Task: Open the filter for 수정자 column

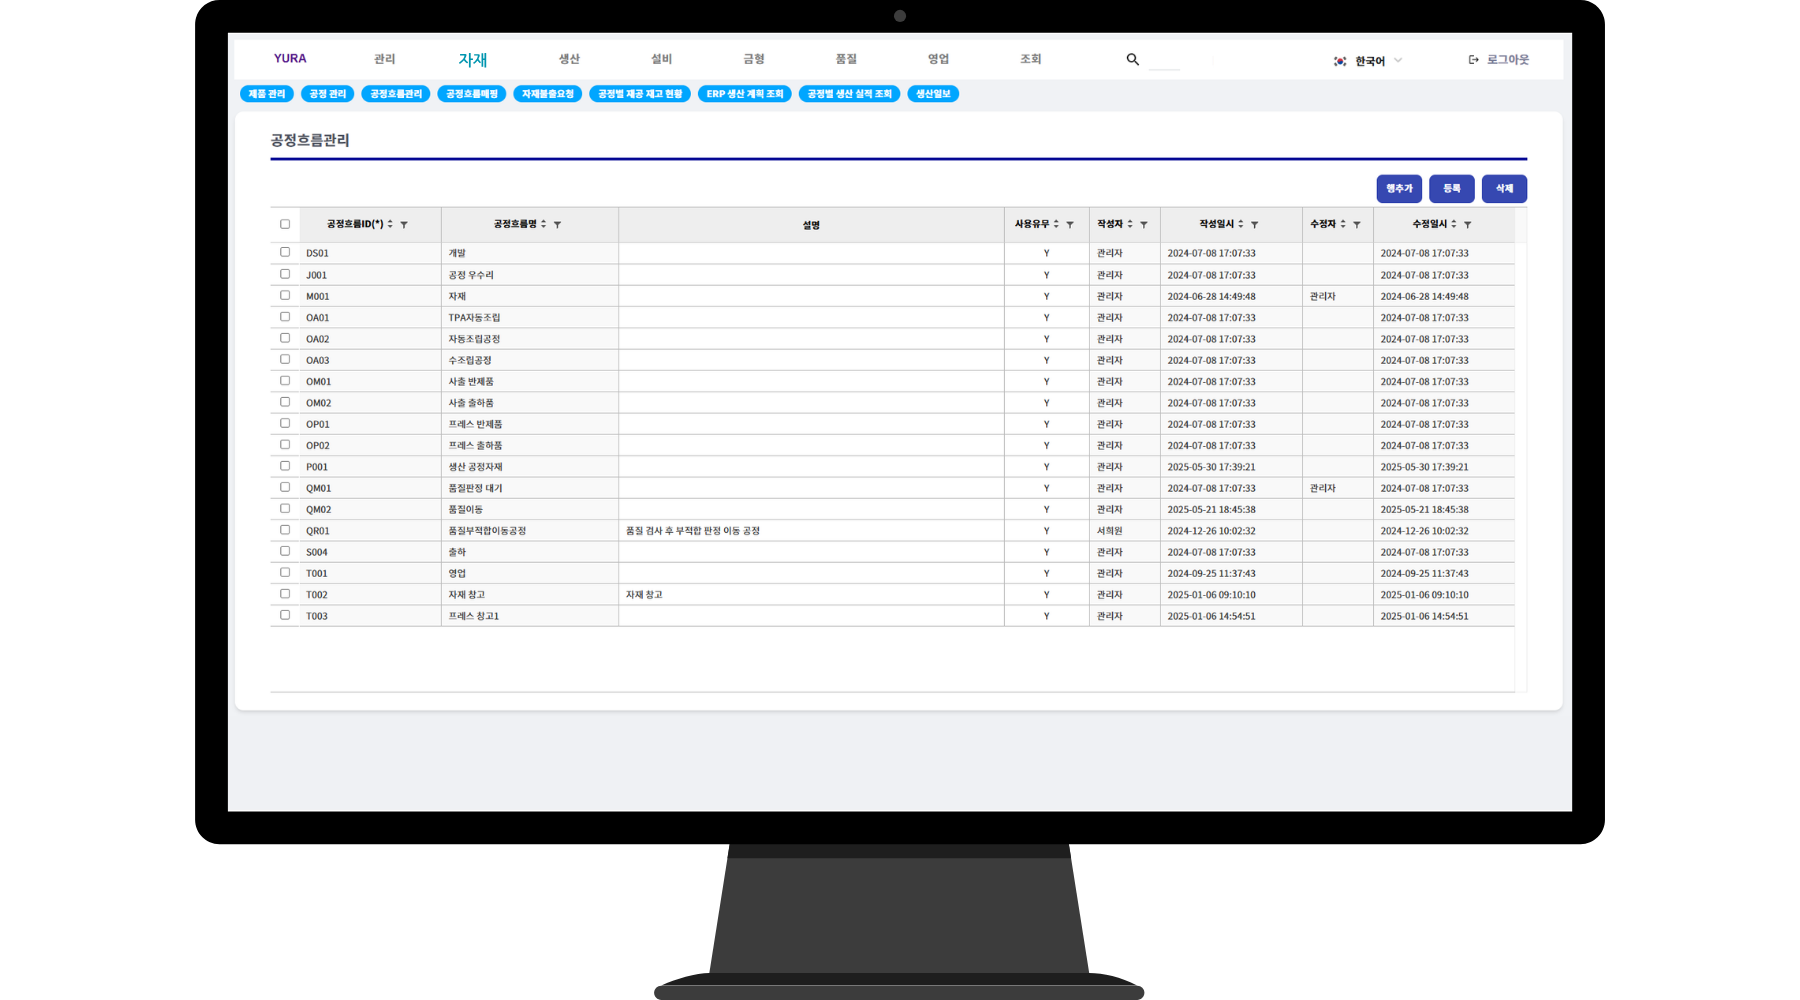Action: pyautogui.click(x=1357, y=225)
